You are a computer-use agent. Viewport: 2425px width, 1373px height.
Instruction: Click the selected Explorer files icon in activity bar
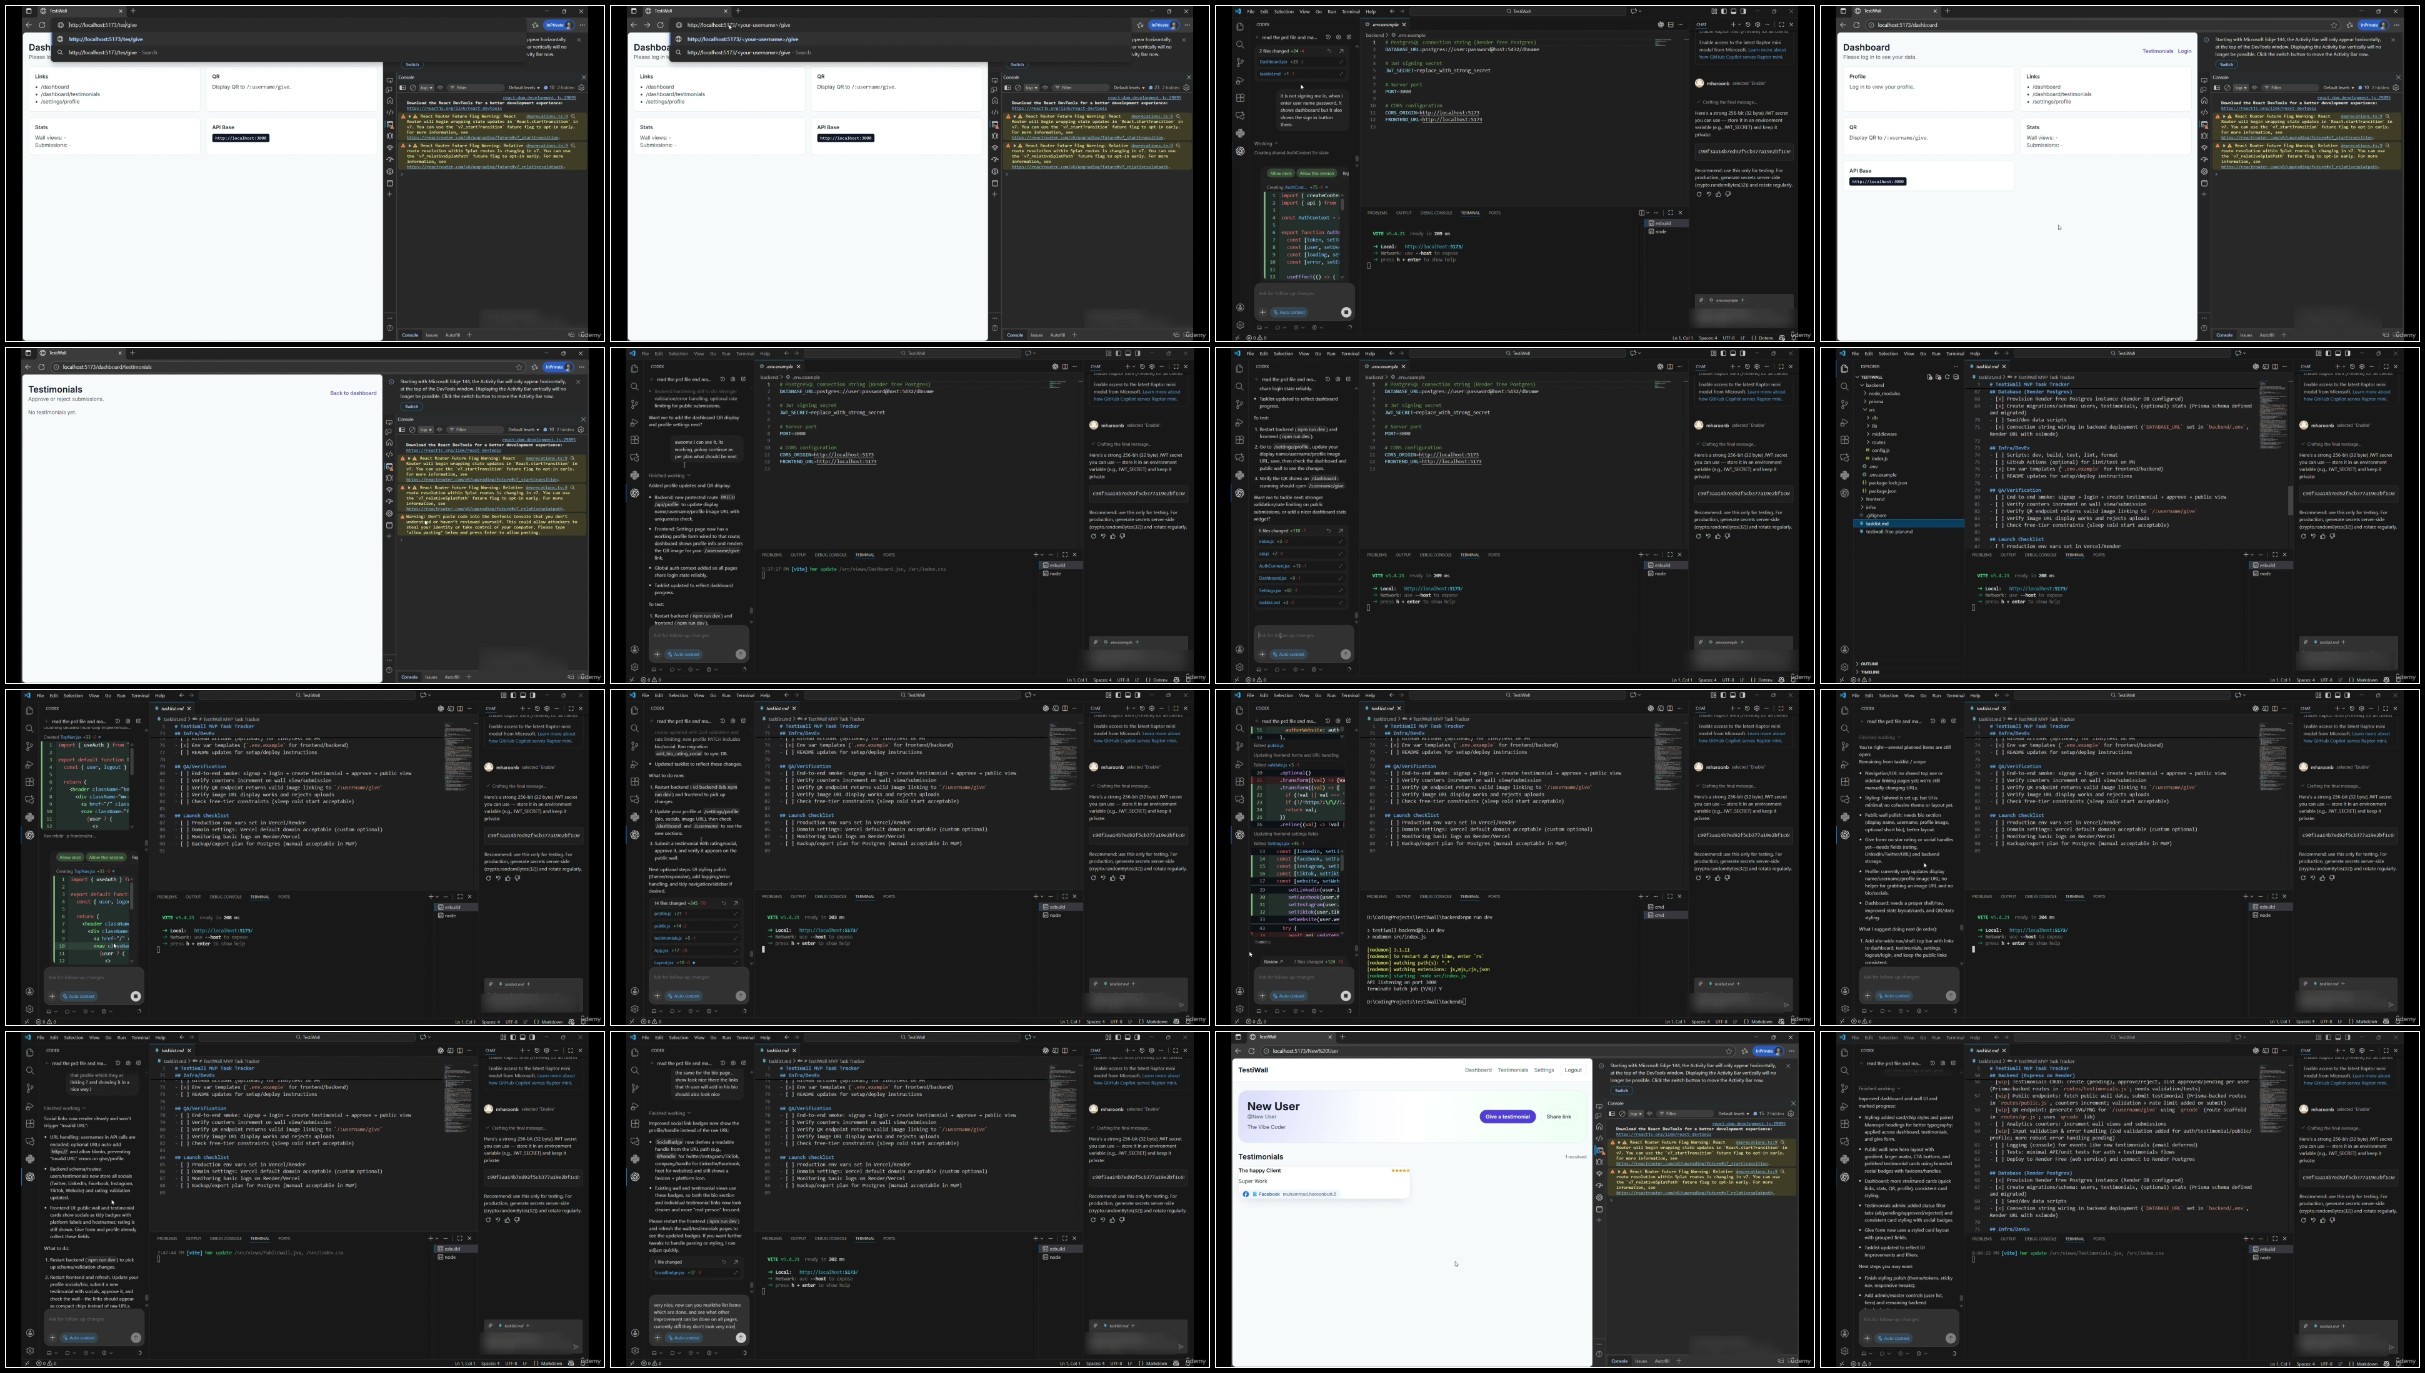1844,368
